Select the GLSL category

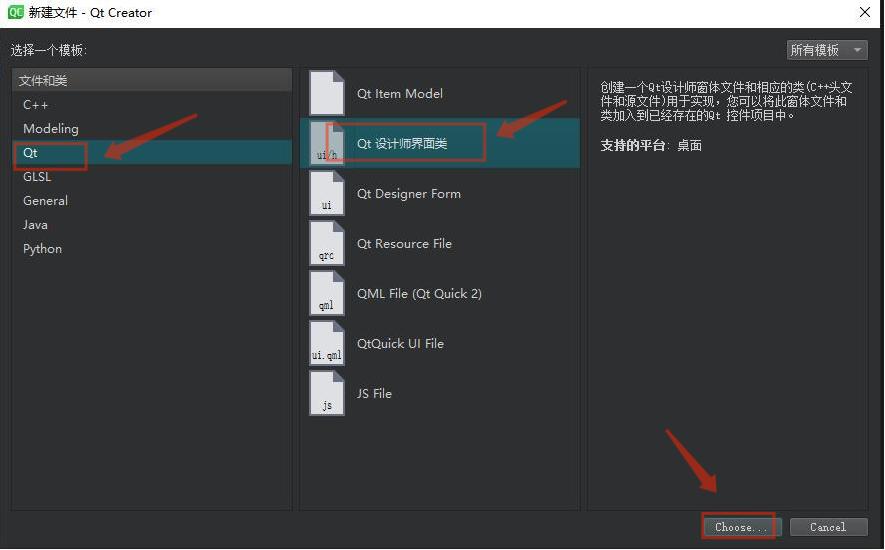[x=152, y=176]
